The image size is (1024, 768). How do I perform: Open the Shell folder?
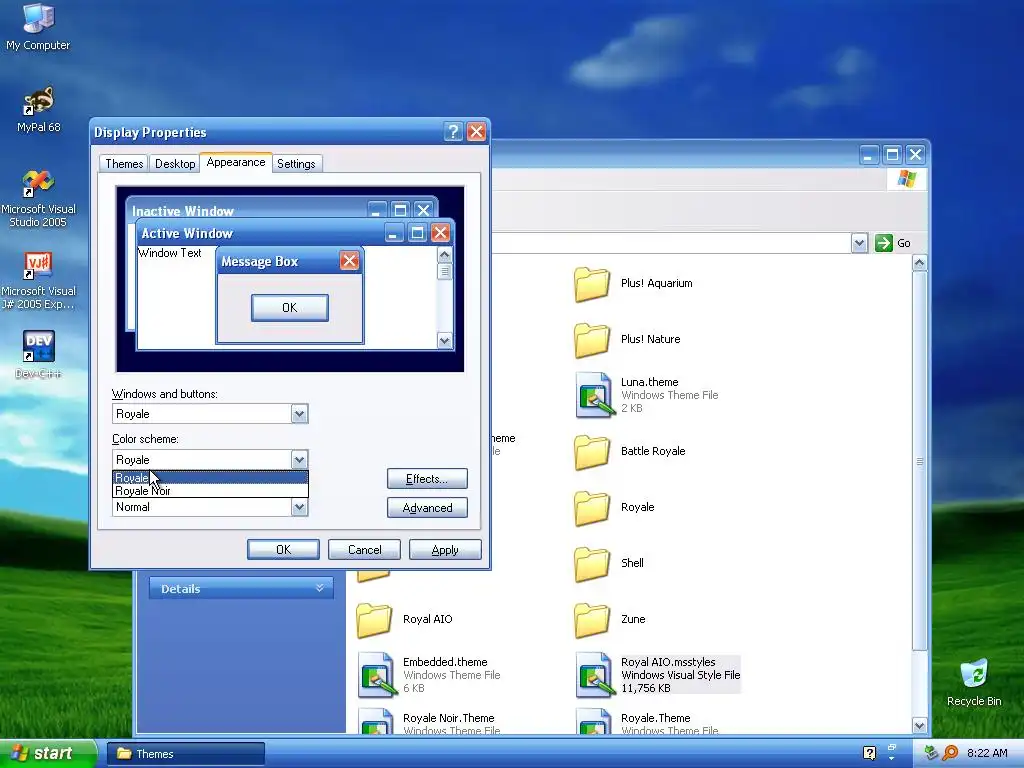coord(592,564)
